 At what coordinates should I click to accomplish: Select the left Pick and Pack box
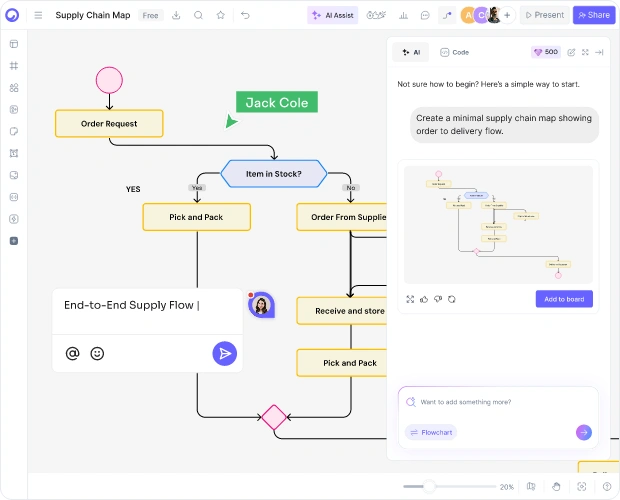tap(197, 217)
